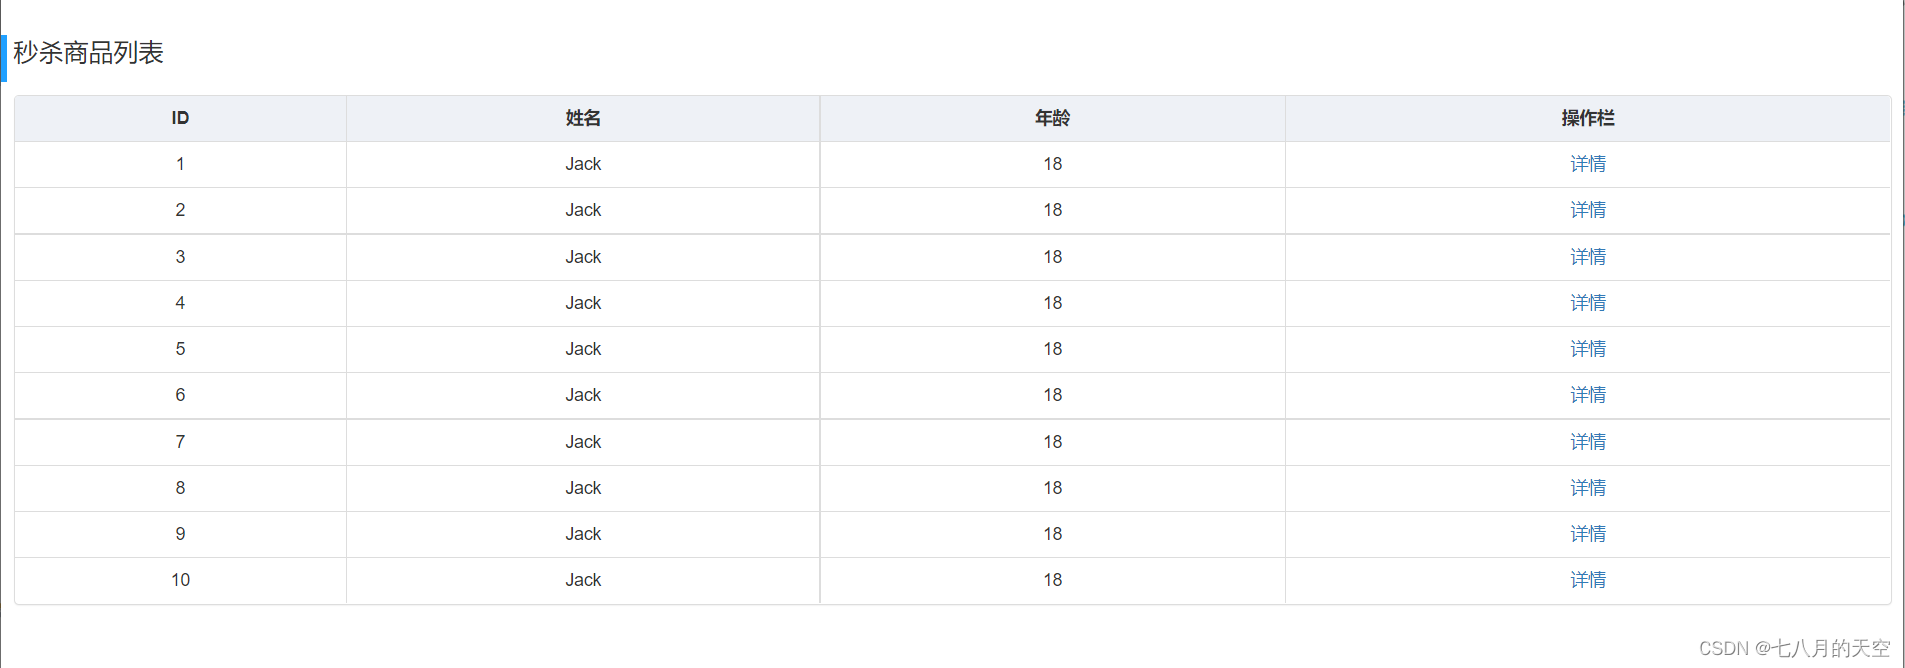
Task: Select the age value 18 in row 5
Action: pos(1052,349)
